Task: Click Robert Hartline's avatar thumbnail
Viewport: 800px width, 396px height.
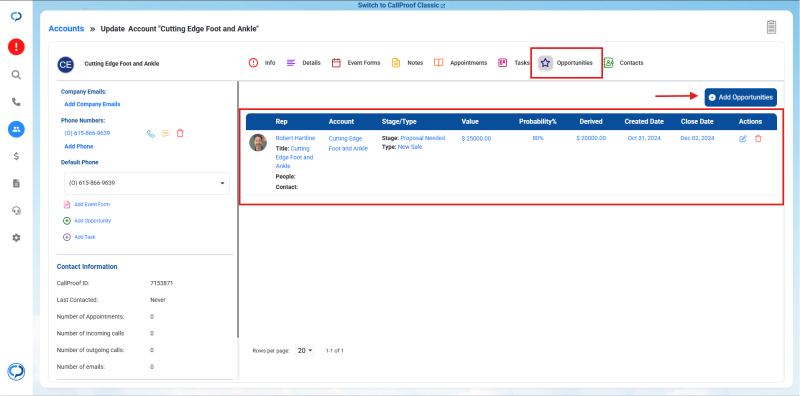Action: click(x=258, y=142)
